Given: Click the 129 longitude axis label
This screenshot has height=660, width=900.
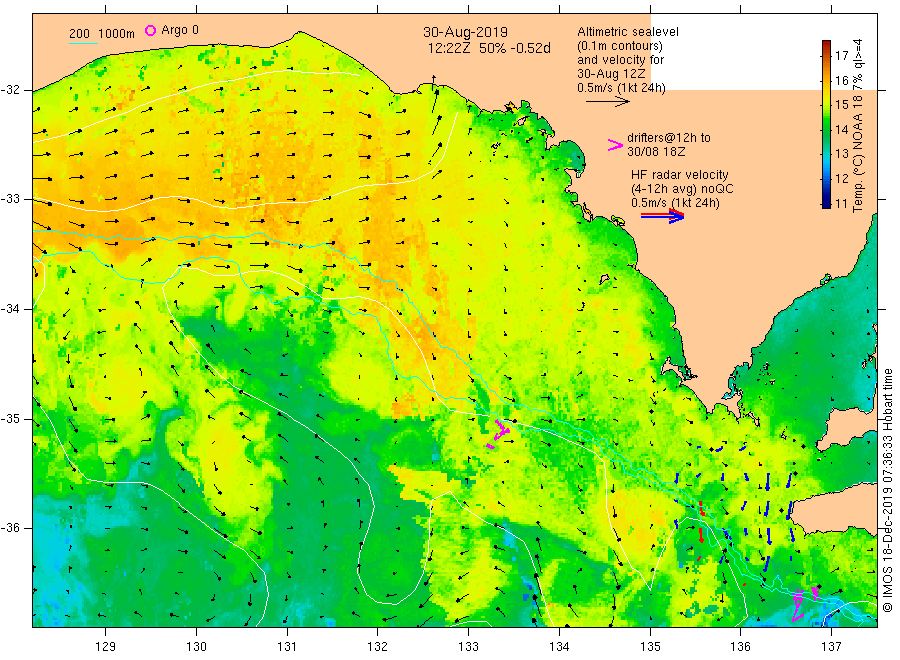Looking at the screenshot, I should 106,647.
